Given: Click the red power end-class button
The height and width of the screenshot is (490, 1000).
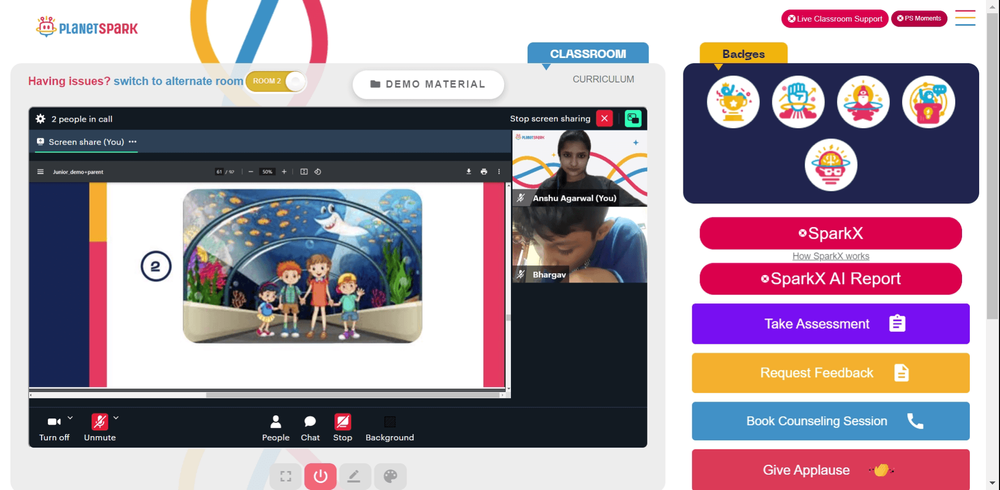Looking at the screenshot, I should [320, 476].
